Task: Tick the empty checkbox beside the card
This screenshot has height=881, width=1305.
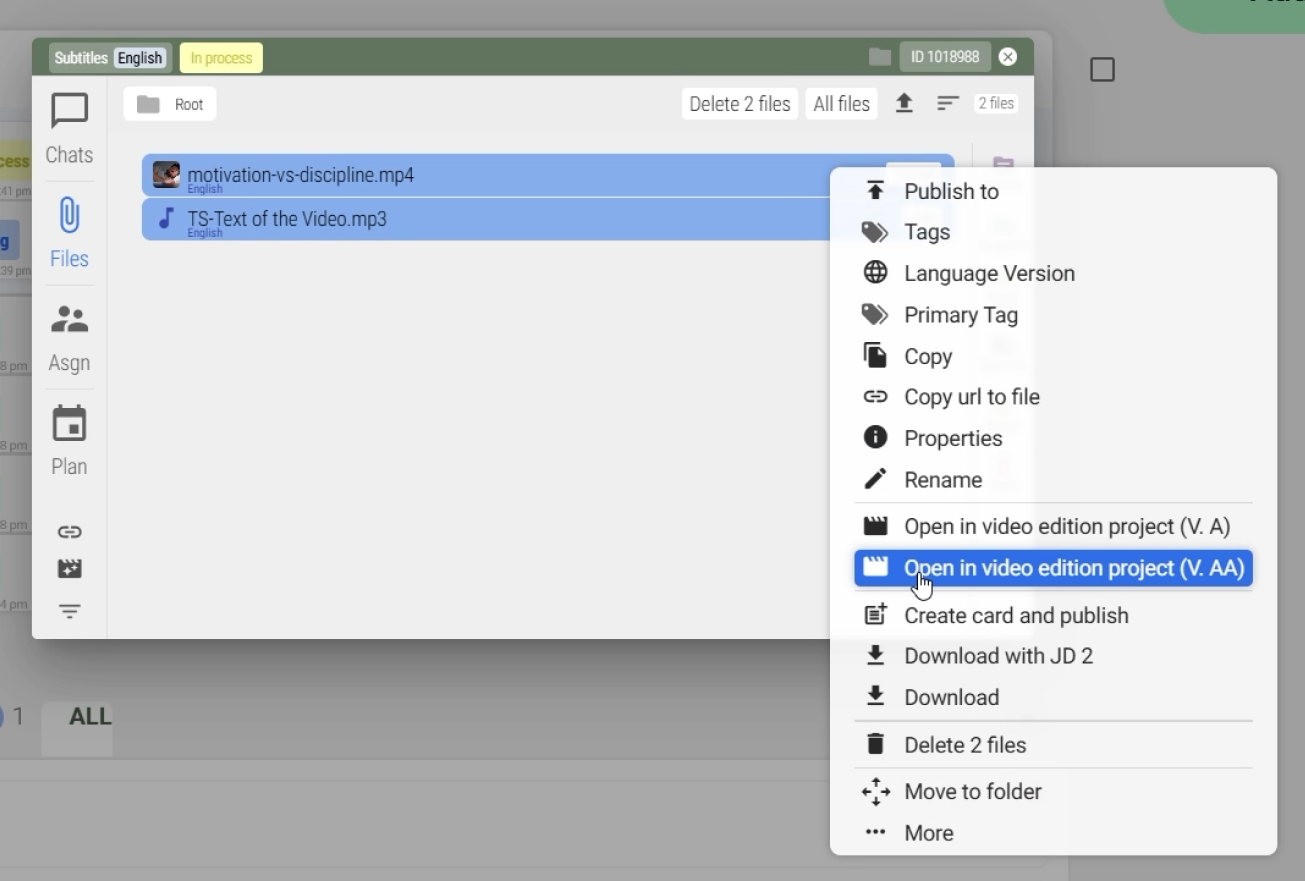Action: (1102, 70)
